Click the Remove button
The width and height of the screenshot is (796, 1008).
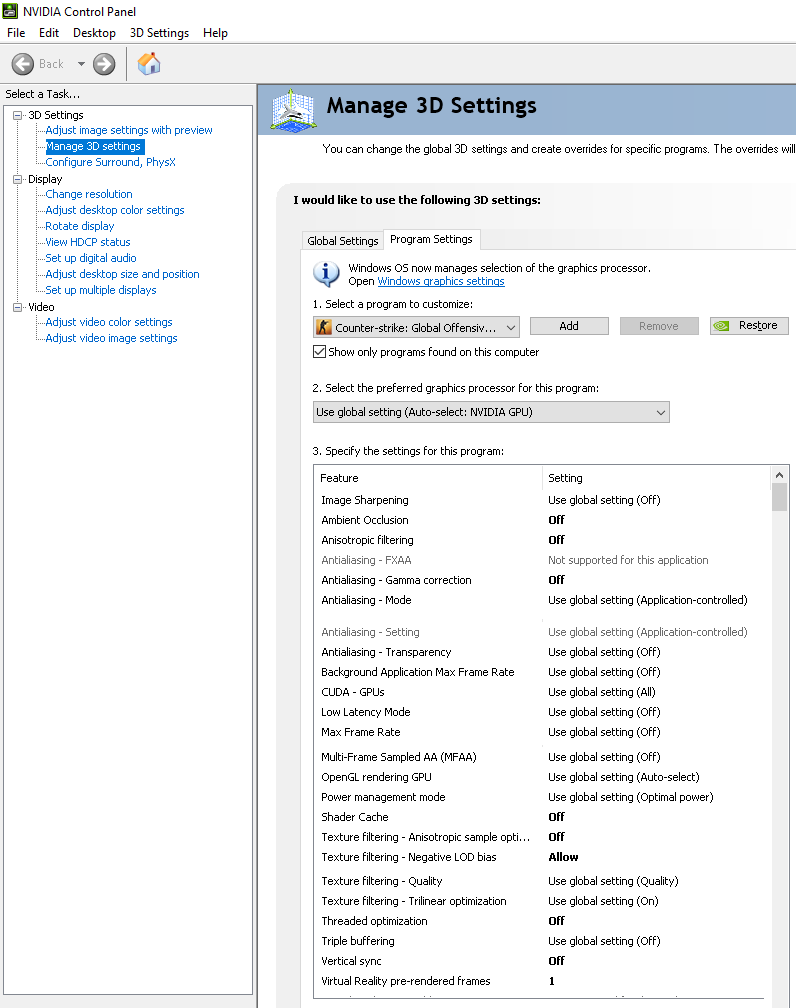(x=659, y=326)
